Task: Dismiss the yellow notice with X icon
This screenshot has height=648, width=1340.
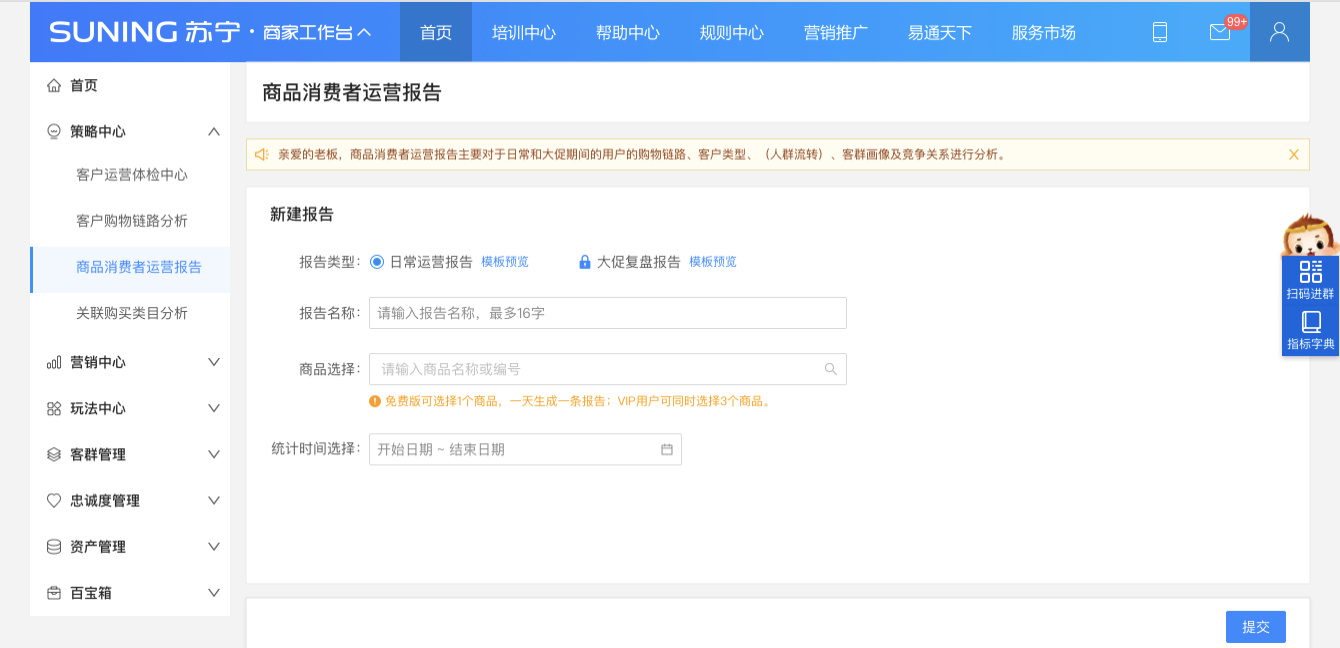Action: tap(1293, 155)
